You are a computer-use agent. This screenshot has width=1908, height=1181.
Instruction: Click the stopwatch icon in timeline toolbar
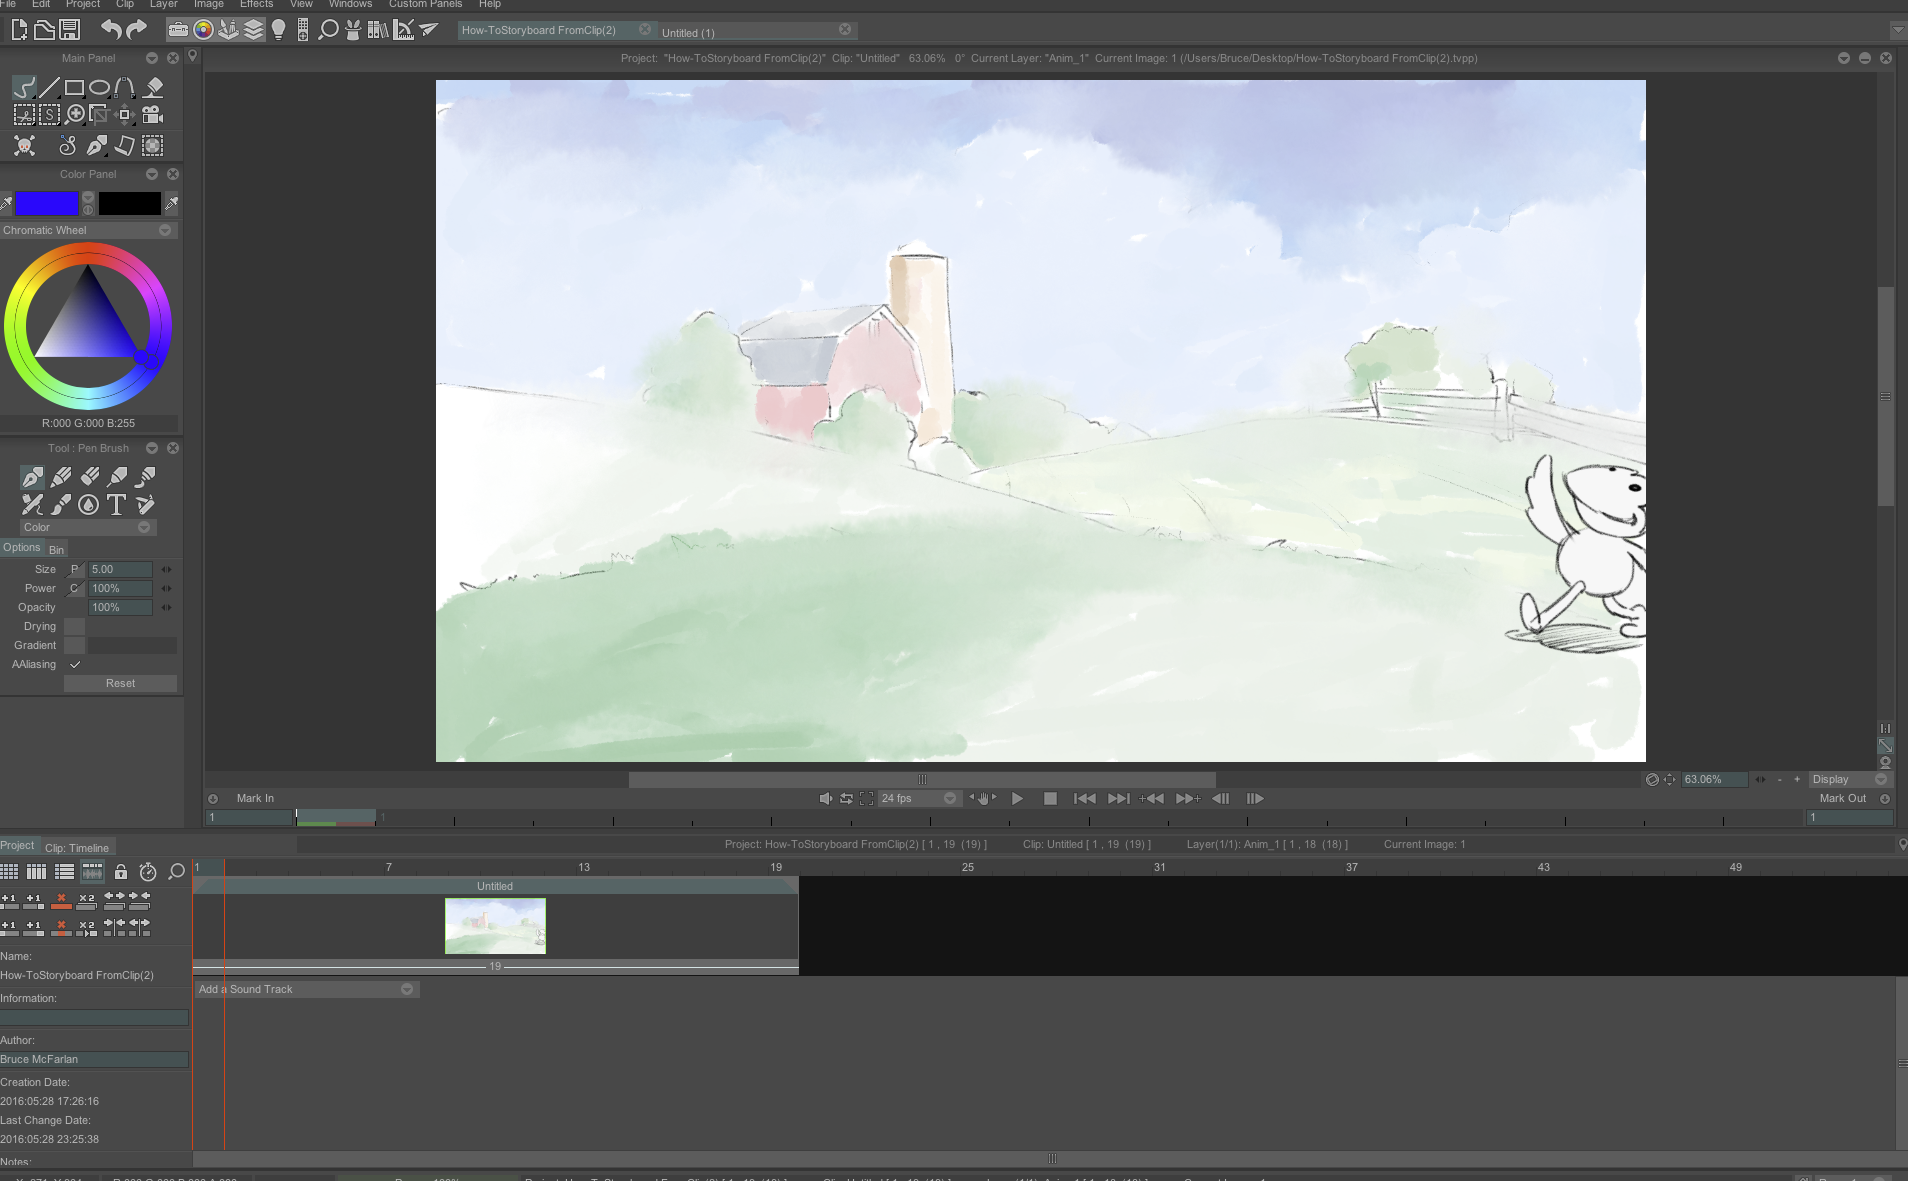click(148, 872)
